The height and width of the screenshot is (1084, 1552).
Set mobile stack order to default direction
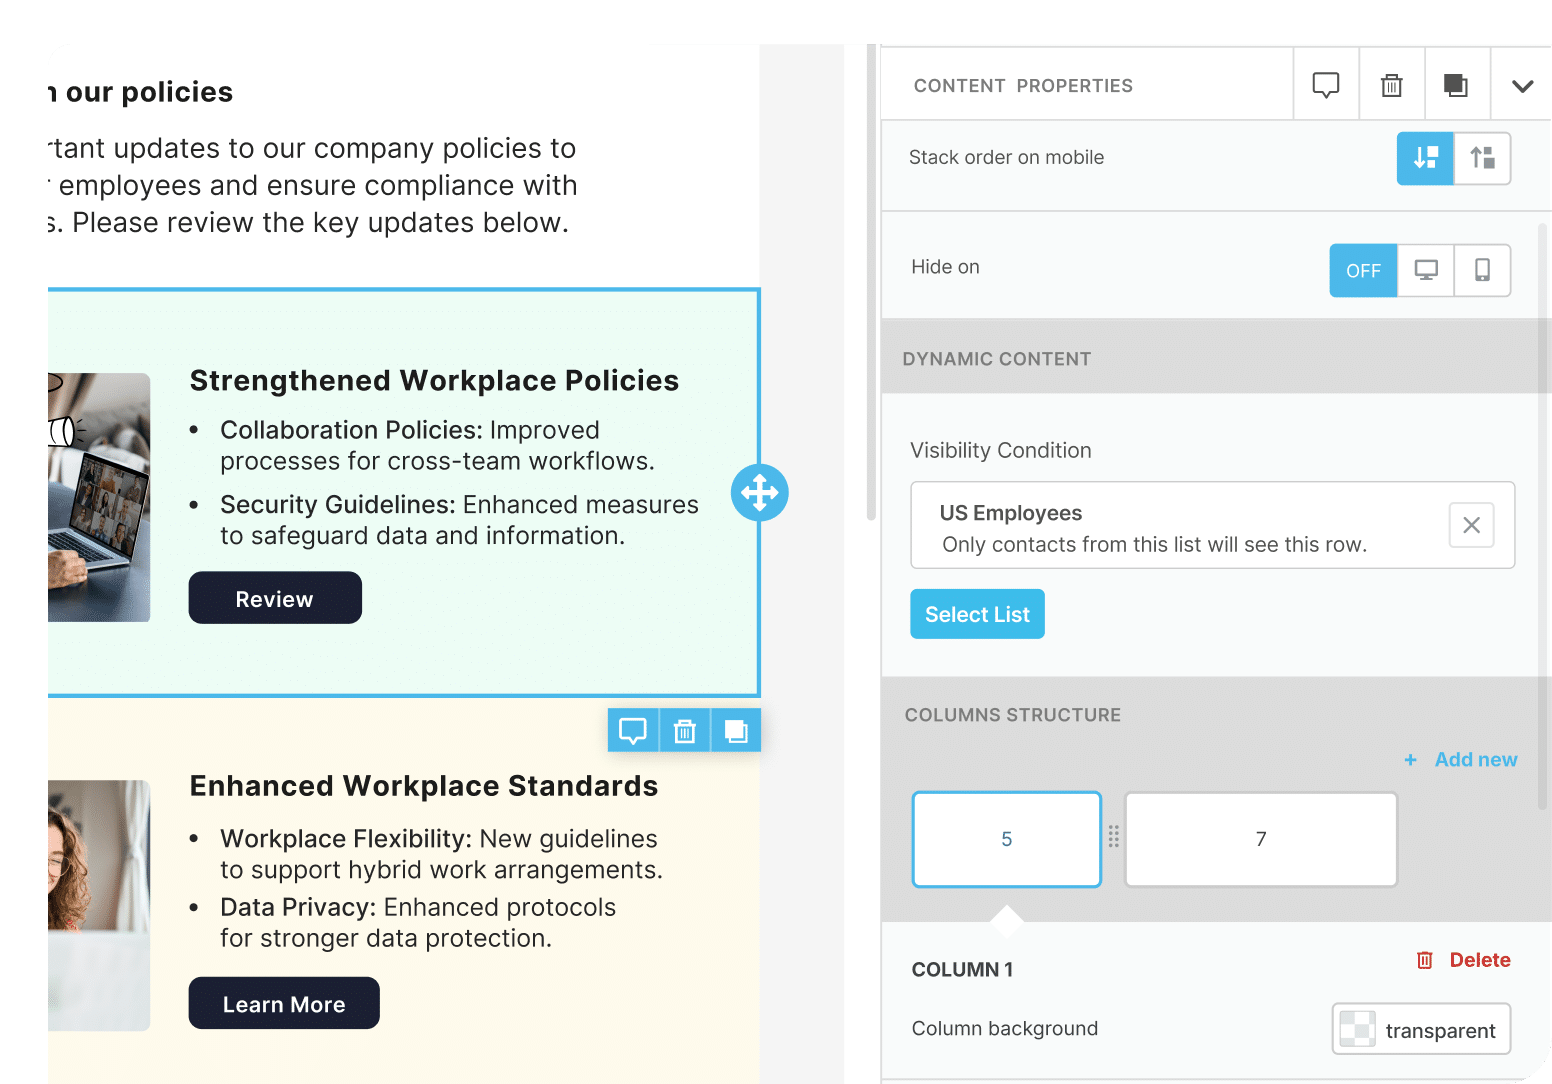click(1425, 158)
